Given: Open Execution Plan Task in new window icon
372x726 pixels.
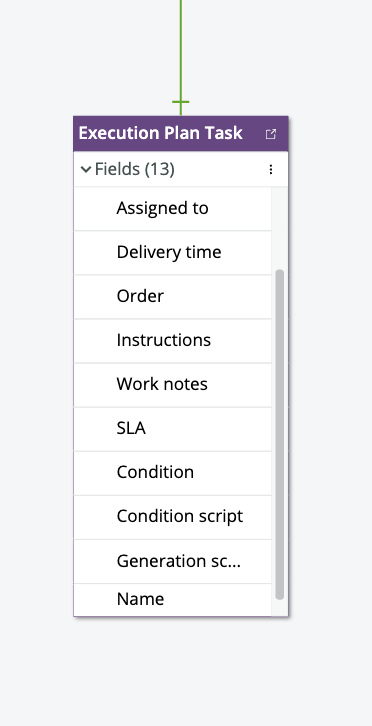Looking at the screenshot, I should (x=271, y=134).
